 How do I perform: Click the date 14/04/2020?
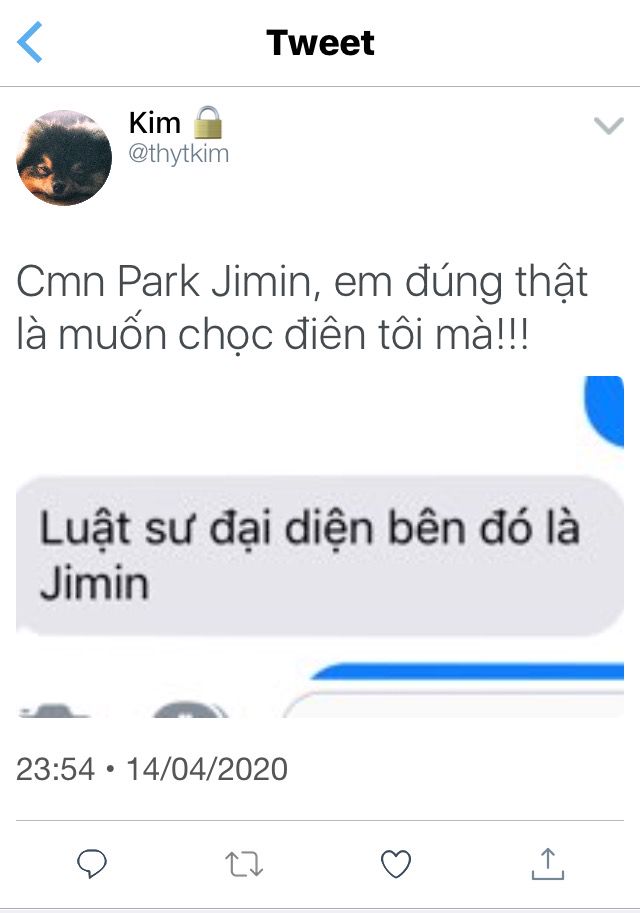coord(207,769)
